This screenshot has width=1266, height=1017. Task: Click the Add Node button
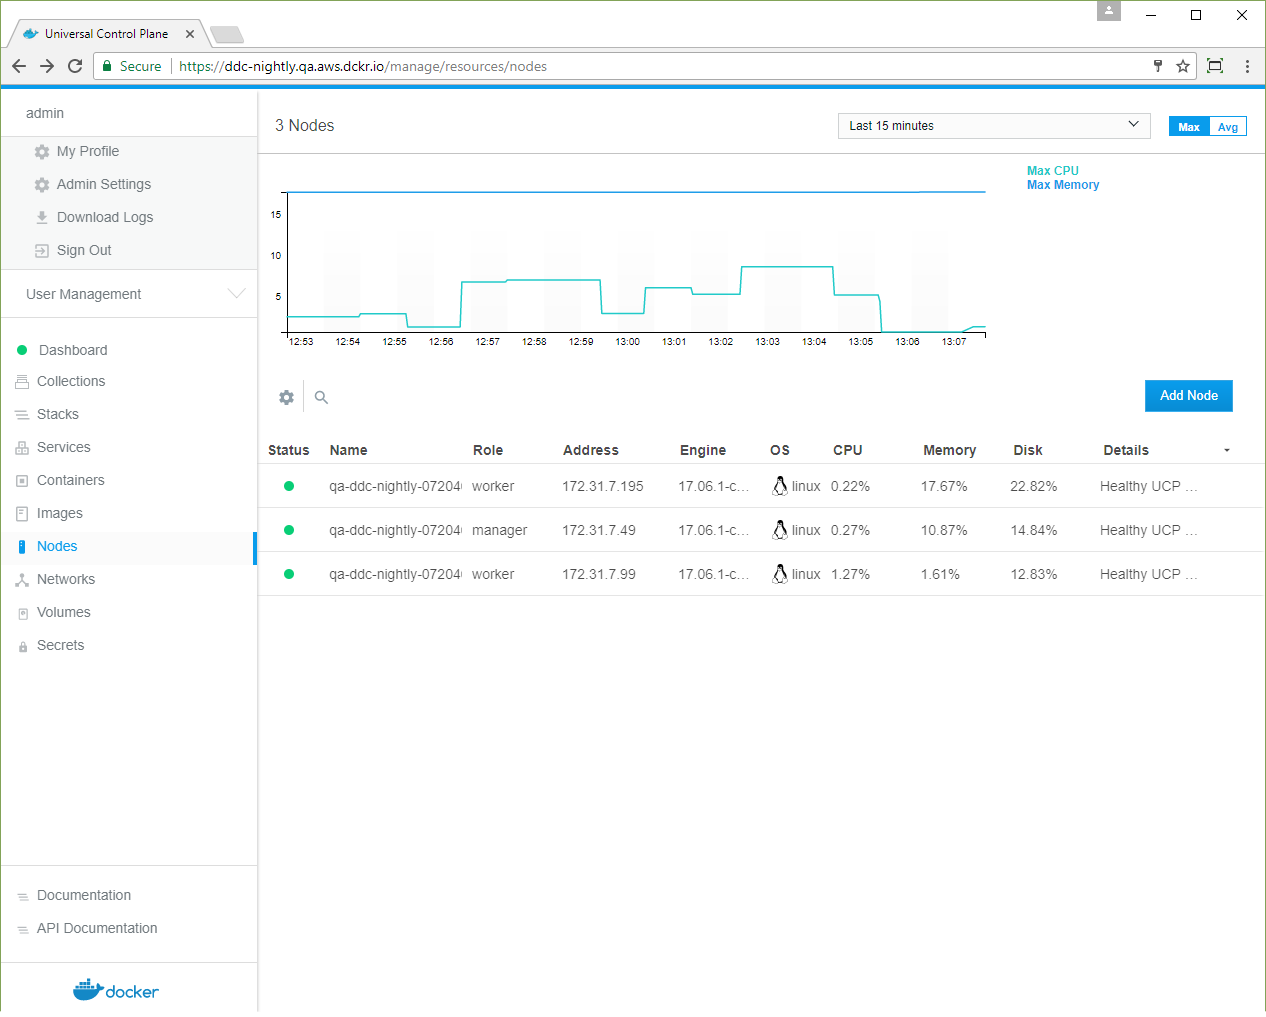(1188, 396)
